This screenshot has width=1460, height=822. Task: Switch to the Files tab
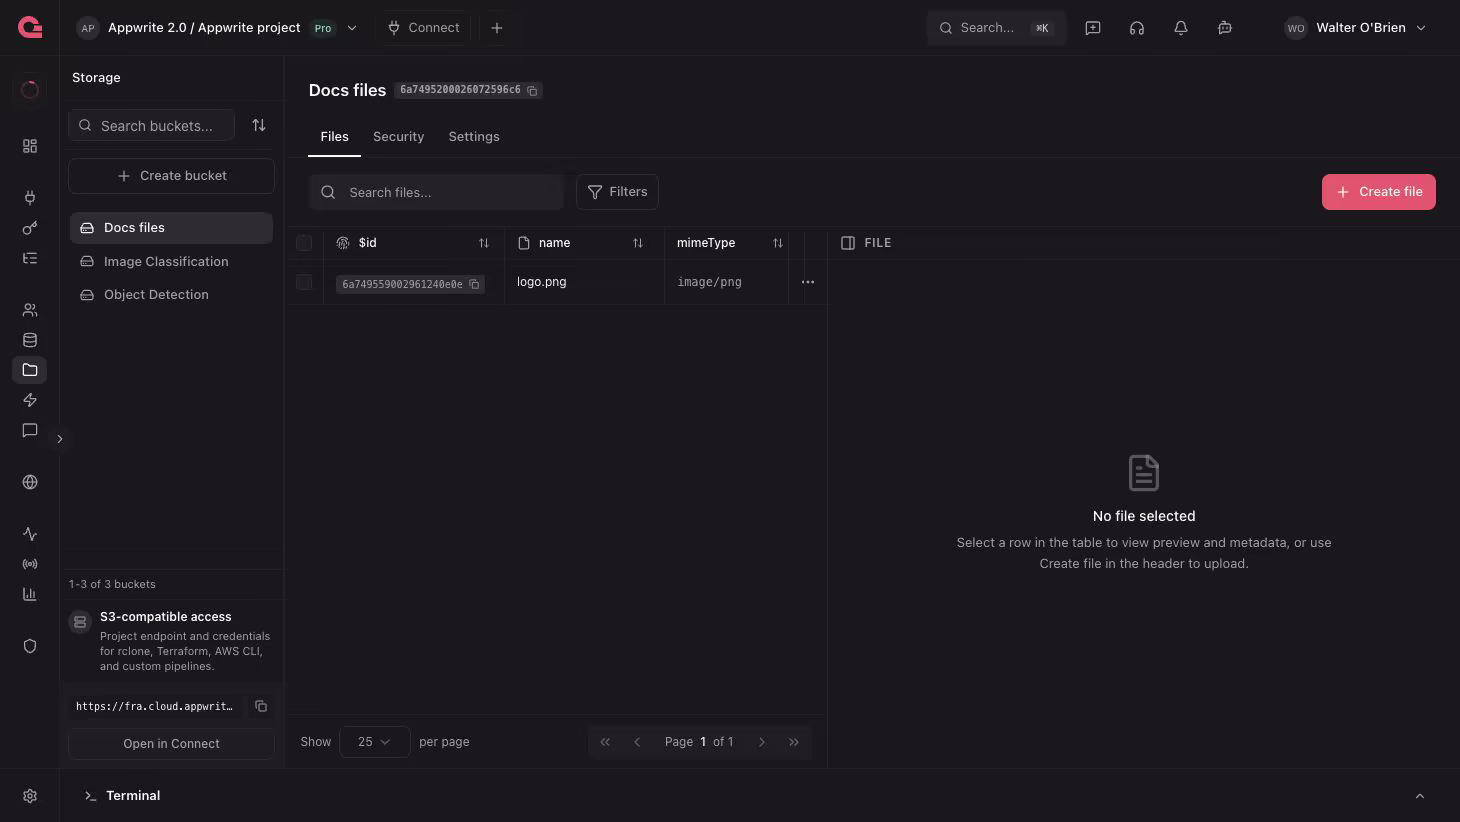334,137
